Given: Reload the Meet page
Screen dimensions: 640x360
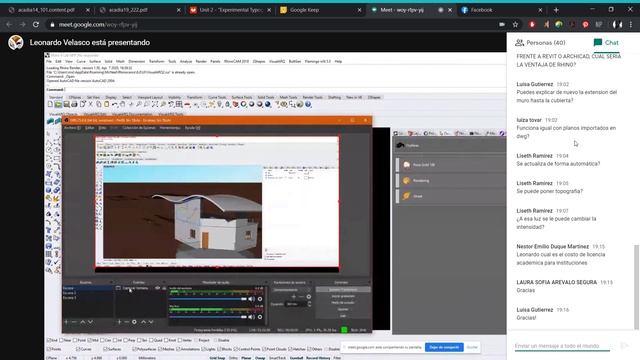Looking at the screenshot, I should [36, 24].
